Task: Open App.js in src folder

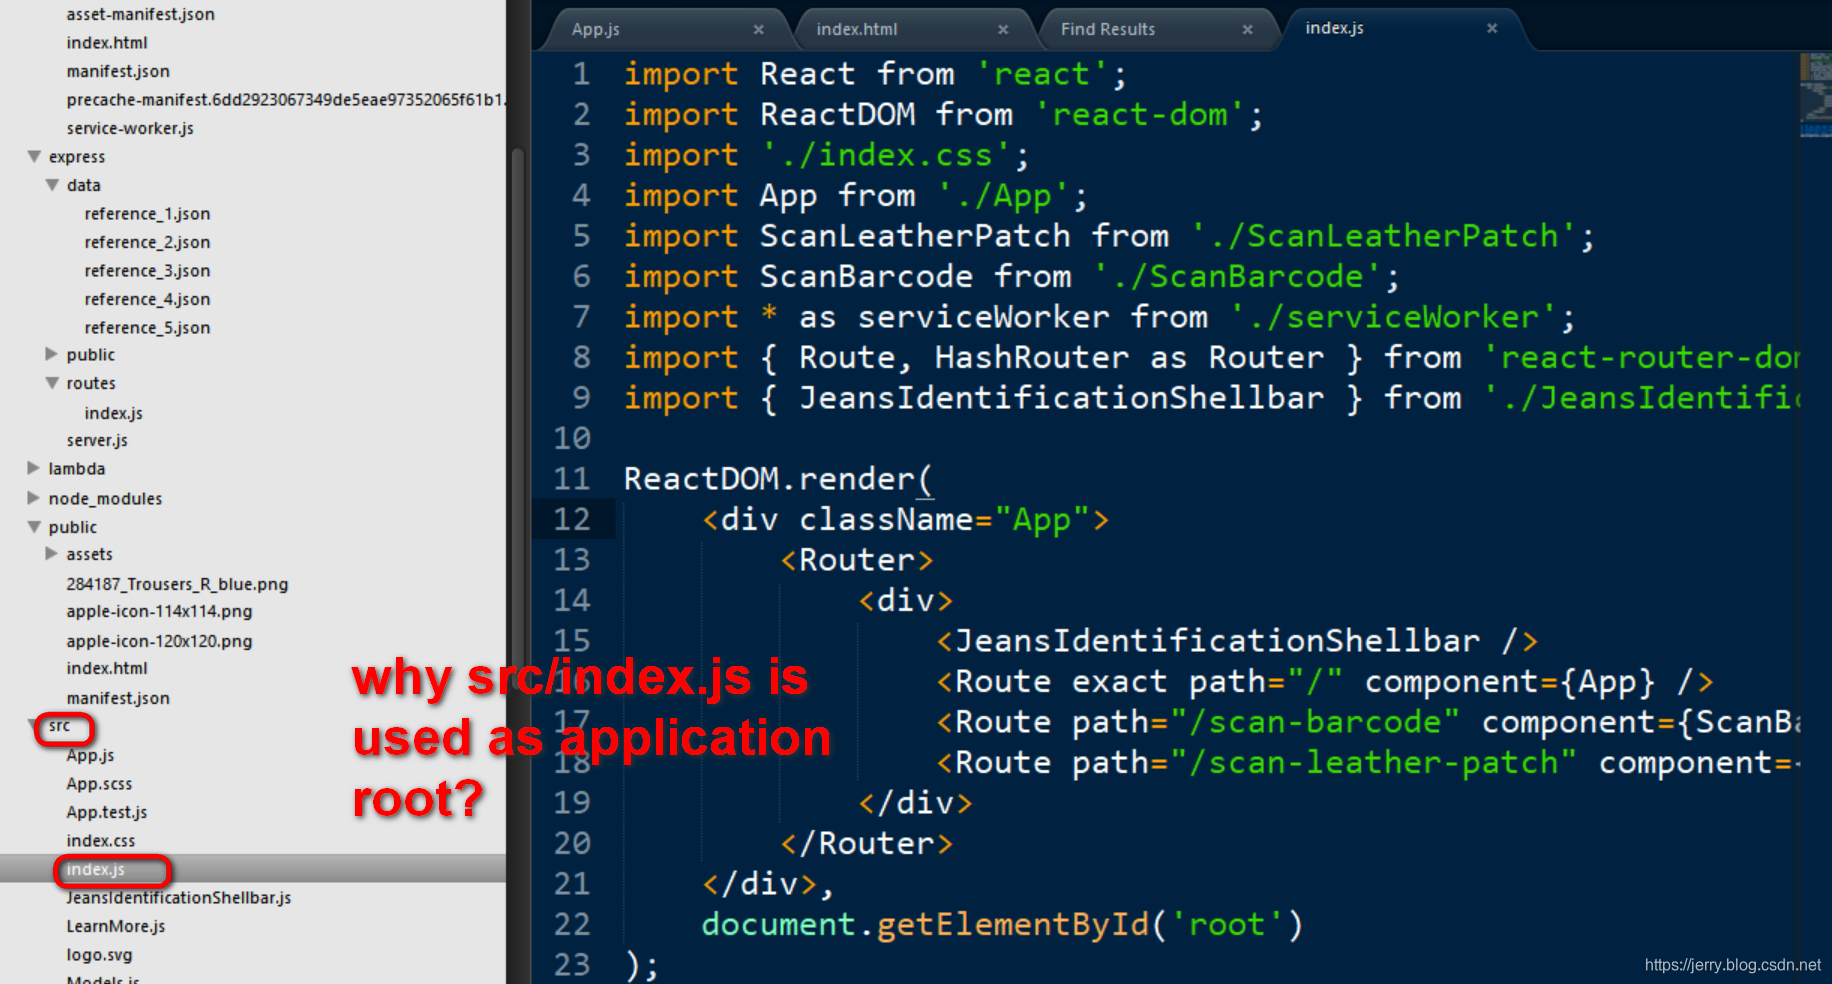Action: [x=90, y=755]
